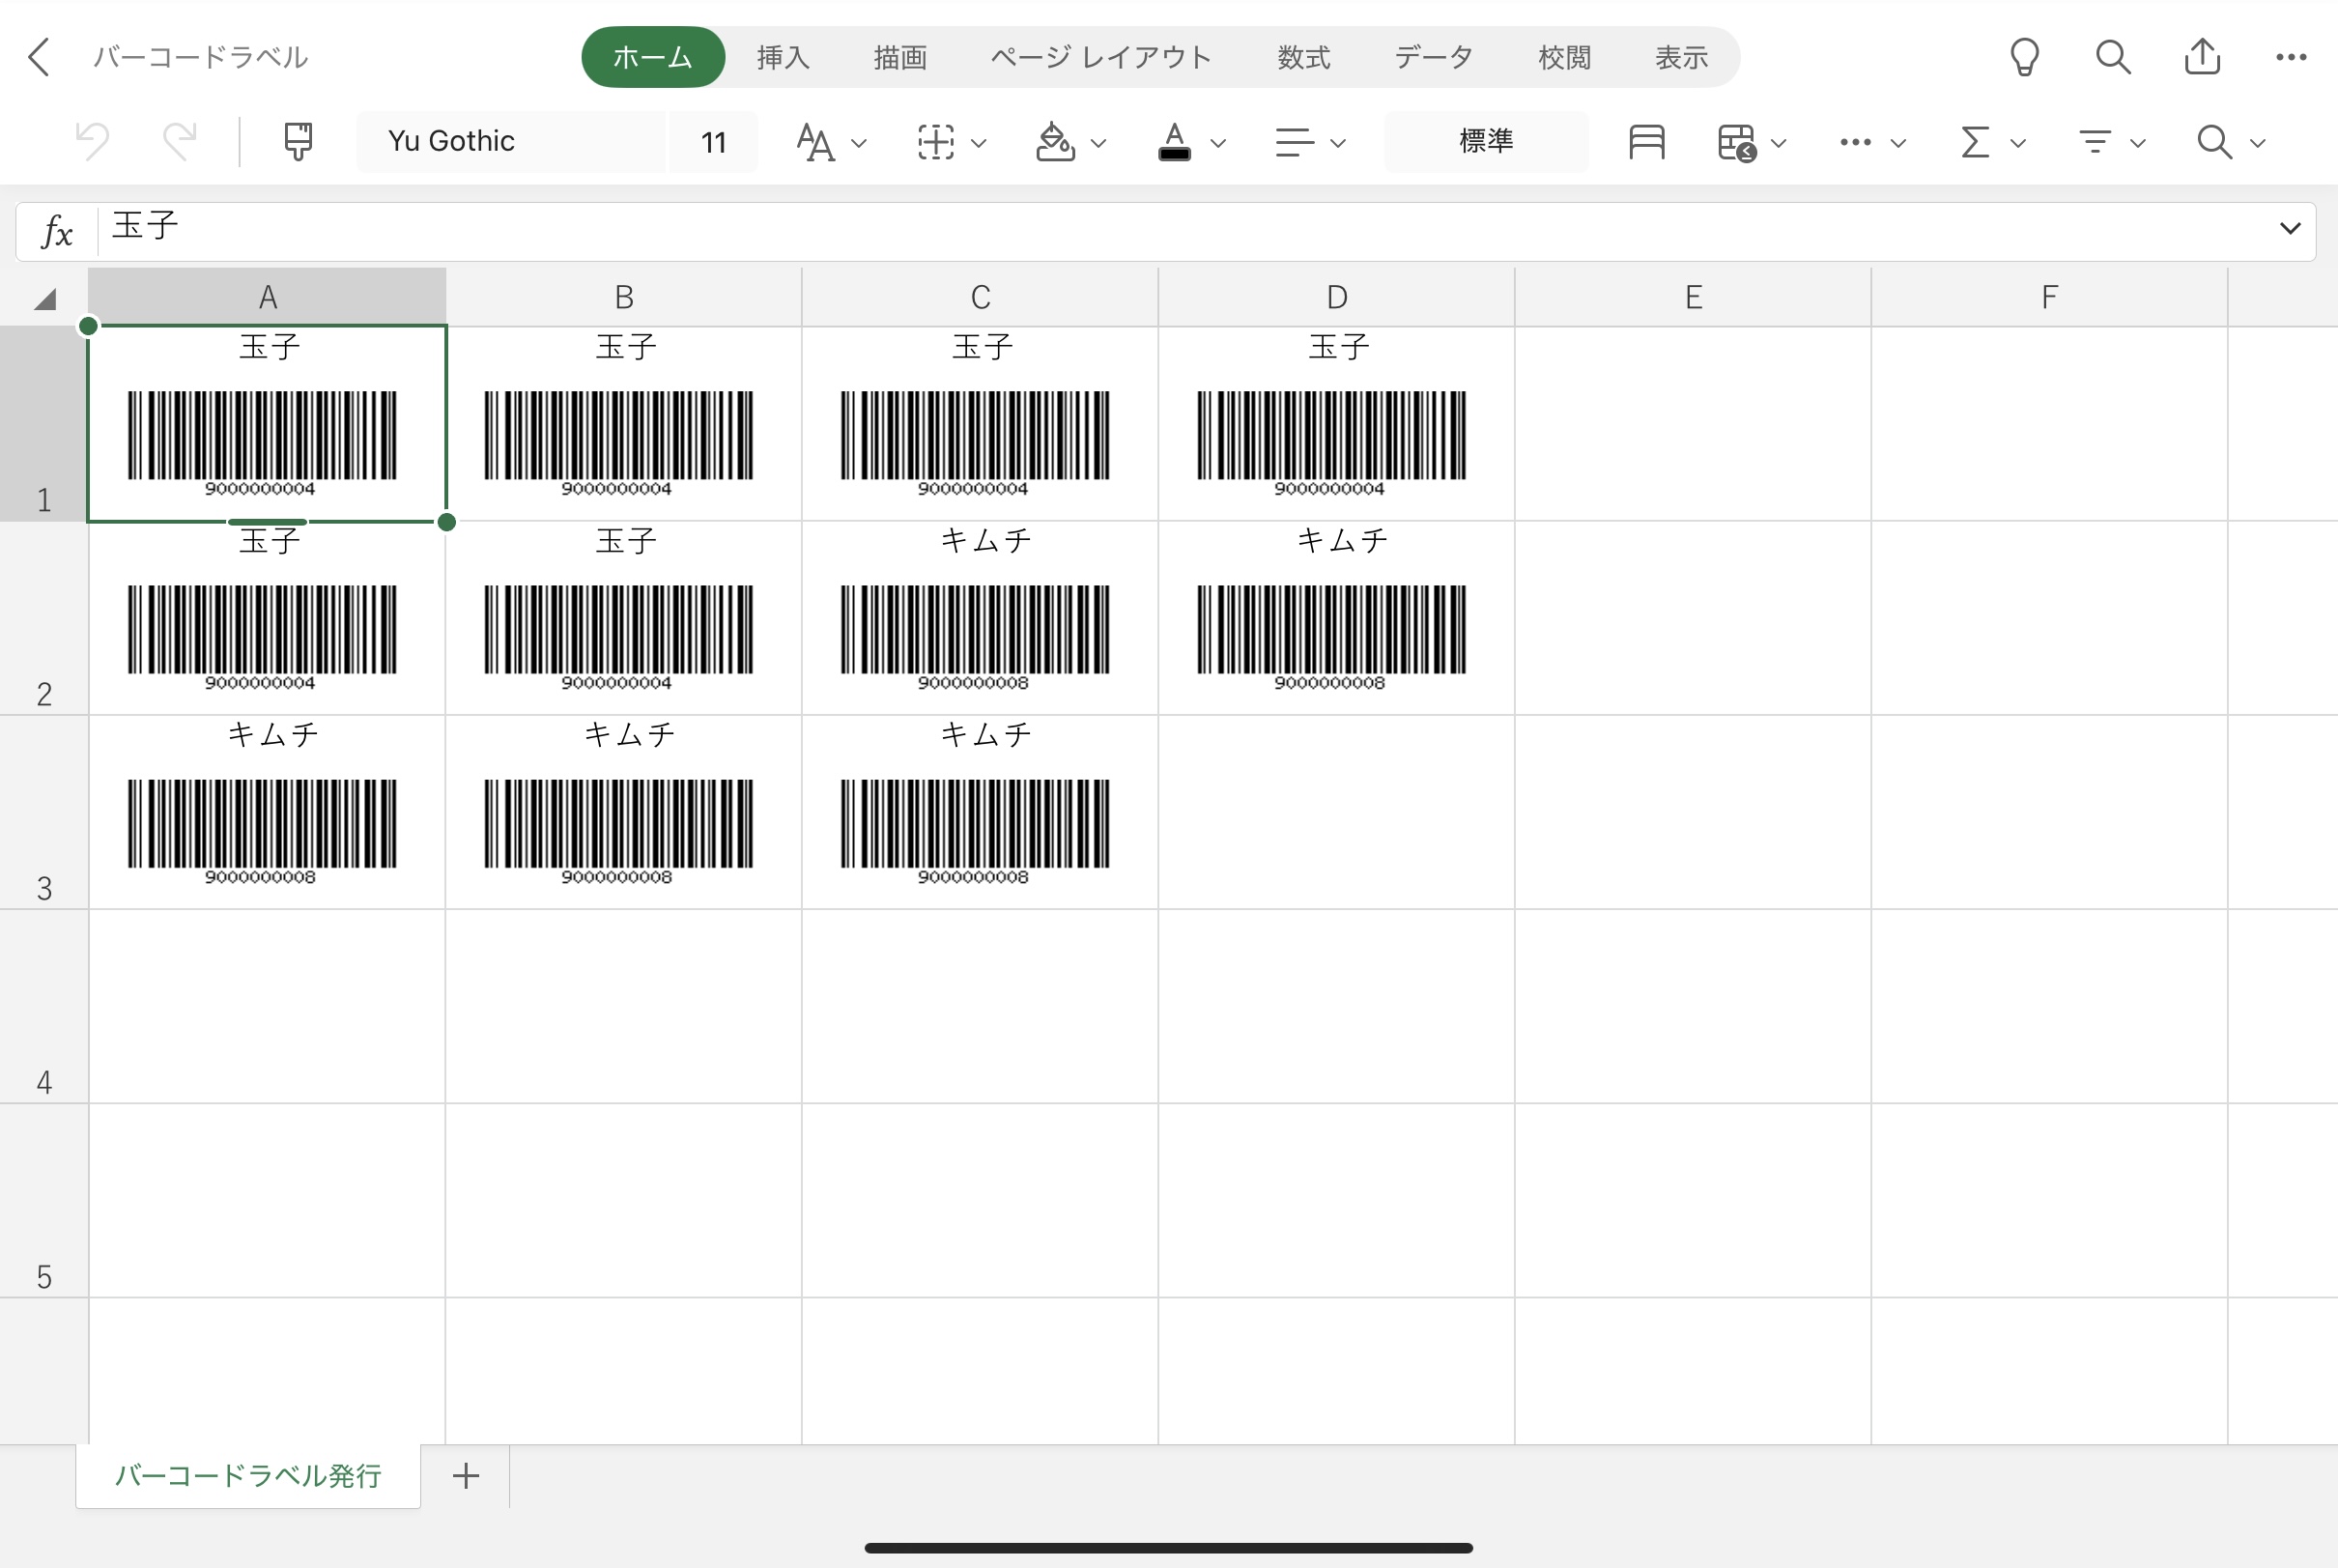This screenshot has width=2338, height=1568.
Task: Open the 標準 number format box
Action: (1486, 141)
